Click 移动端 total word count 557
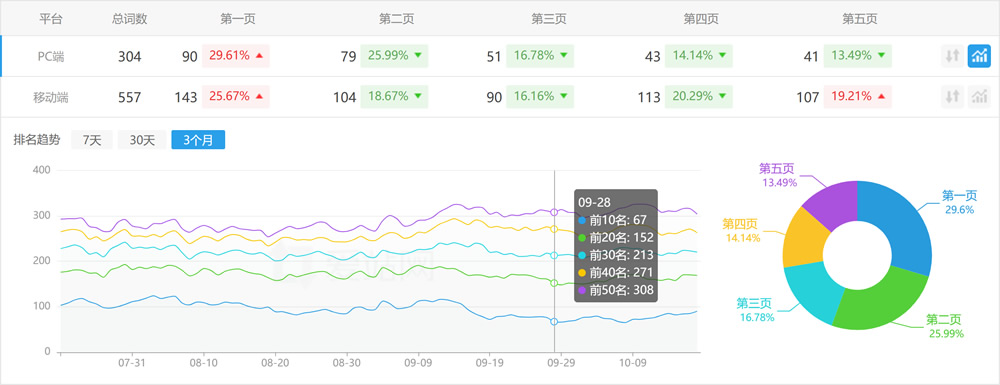Screen dimensions: 1000x385 (129, 98)
